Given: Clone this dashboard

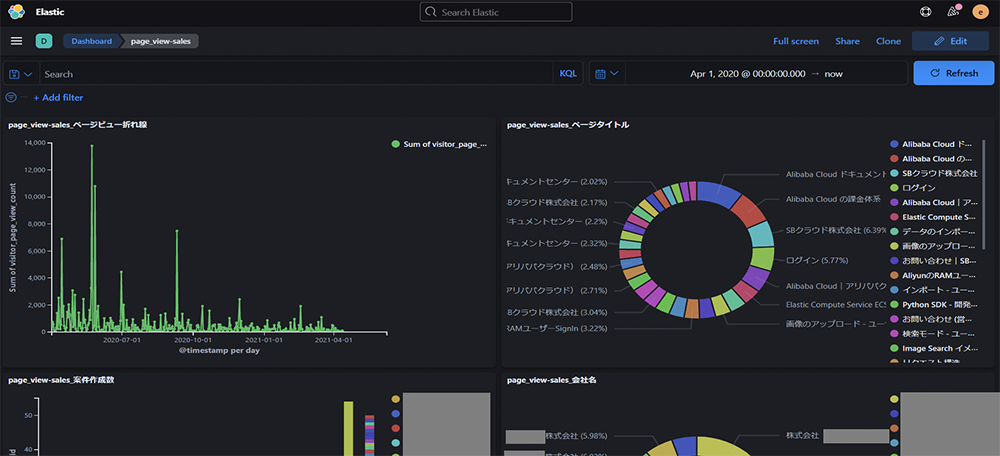Looking at the screenshot, I should [x=888, y=41].
